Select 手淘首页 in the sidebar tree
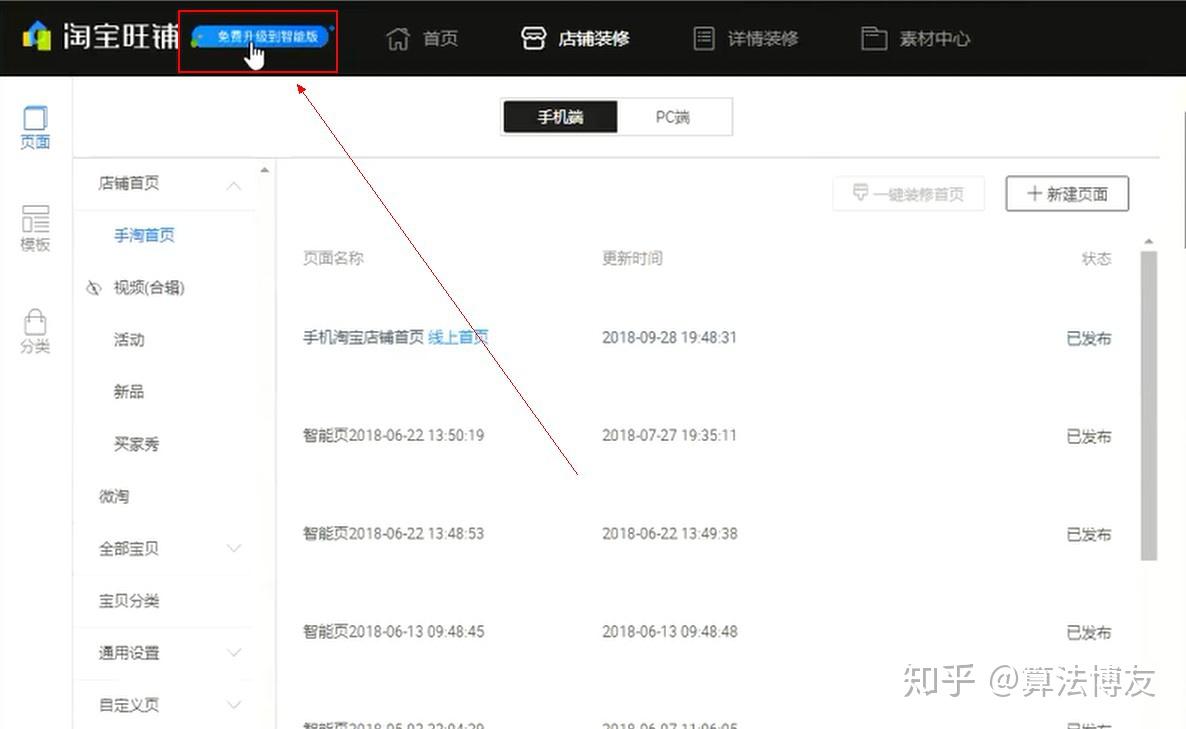The height and width of the screenshot is (729, 1186). [144, 235]
